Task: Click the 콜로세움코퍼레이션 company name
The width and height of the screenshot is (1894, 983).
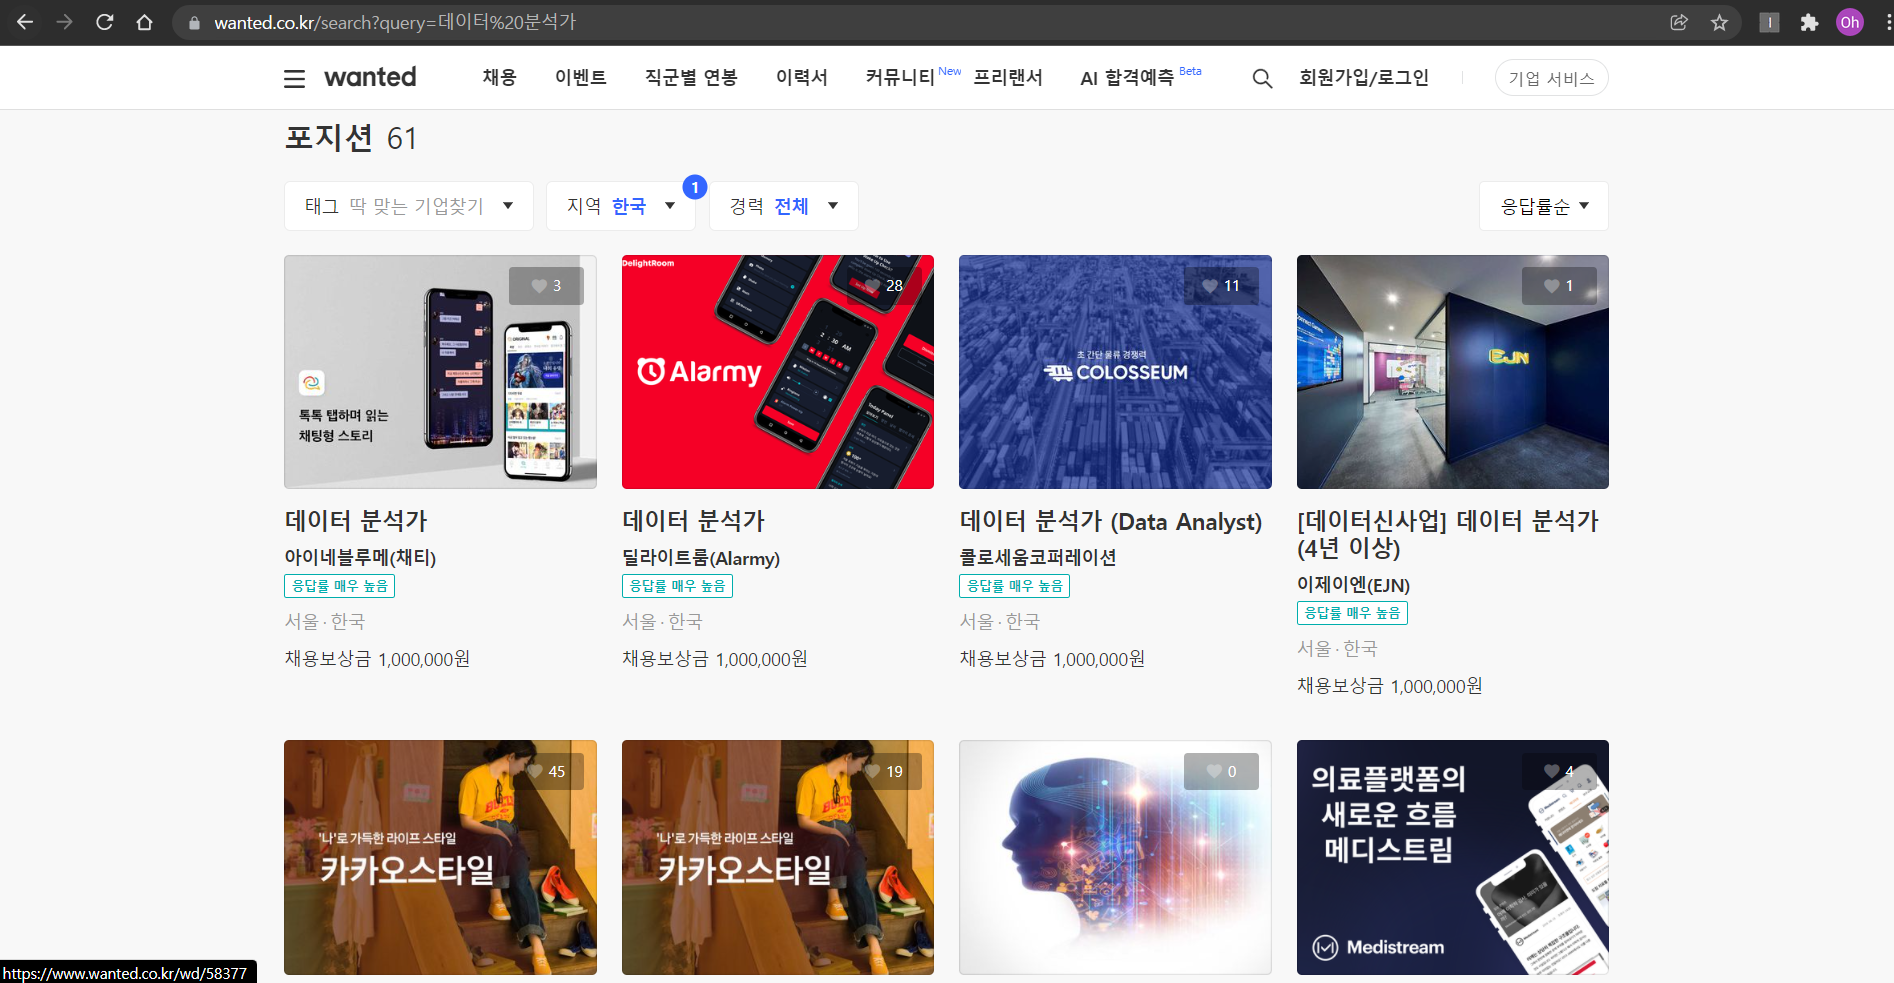Action: click(1038, 558)
